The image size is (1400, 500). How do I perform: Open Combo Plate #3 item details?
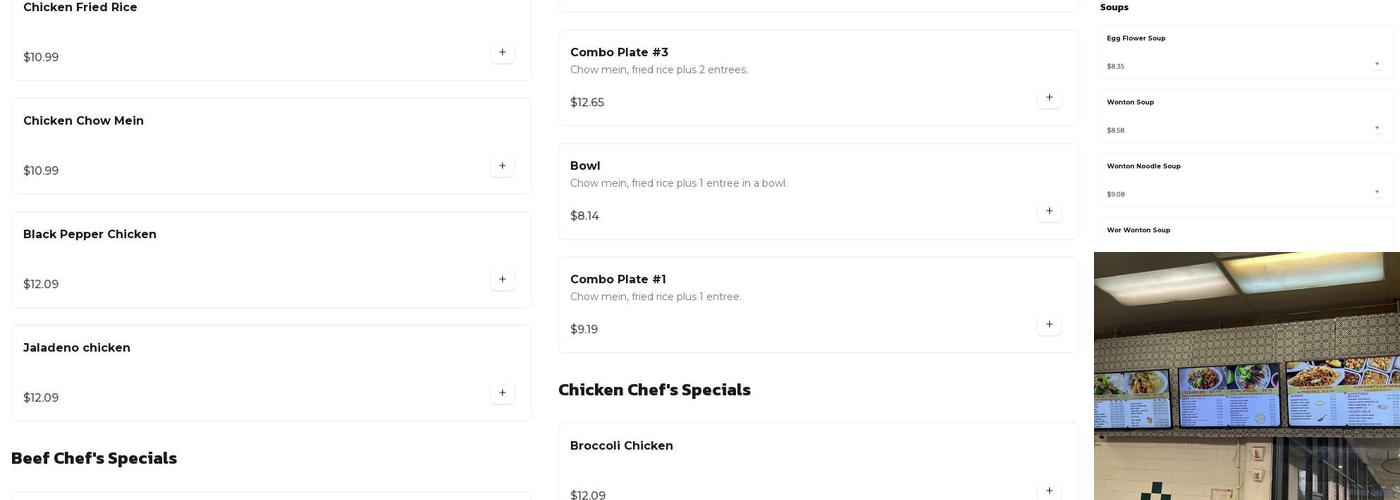619,53
